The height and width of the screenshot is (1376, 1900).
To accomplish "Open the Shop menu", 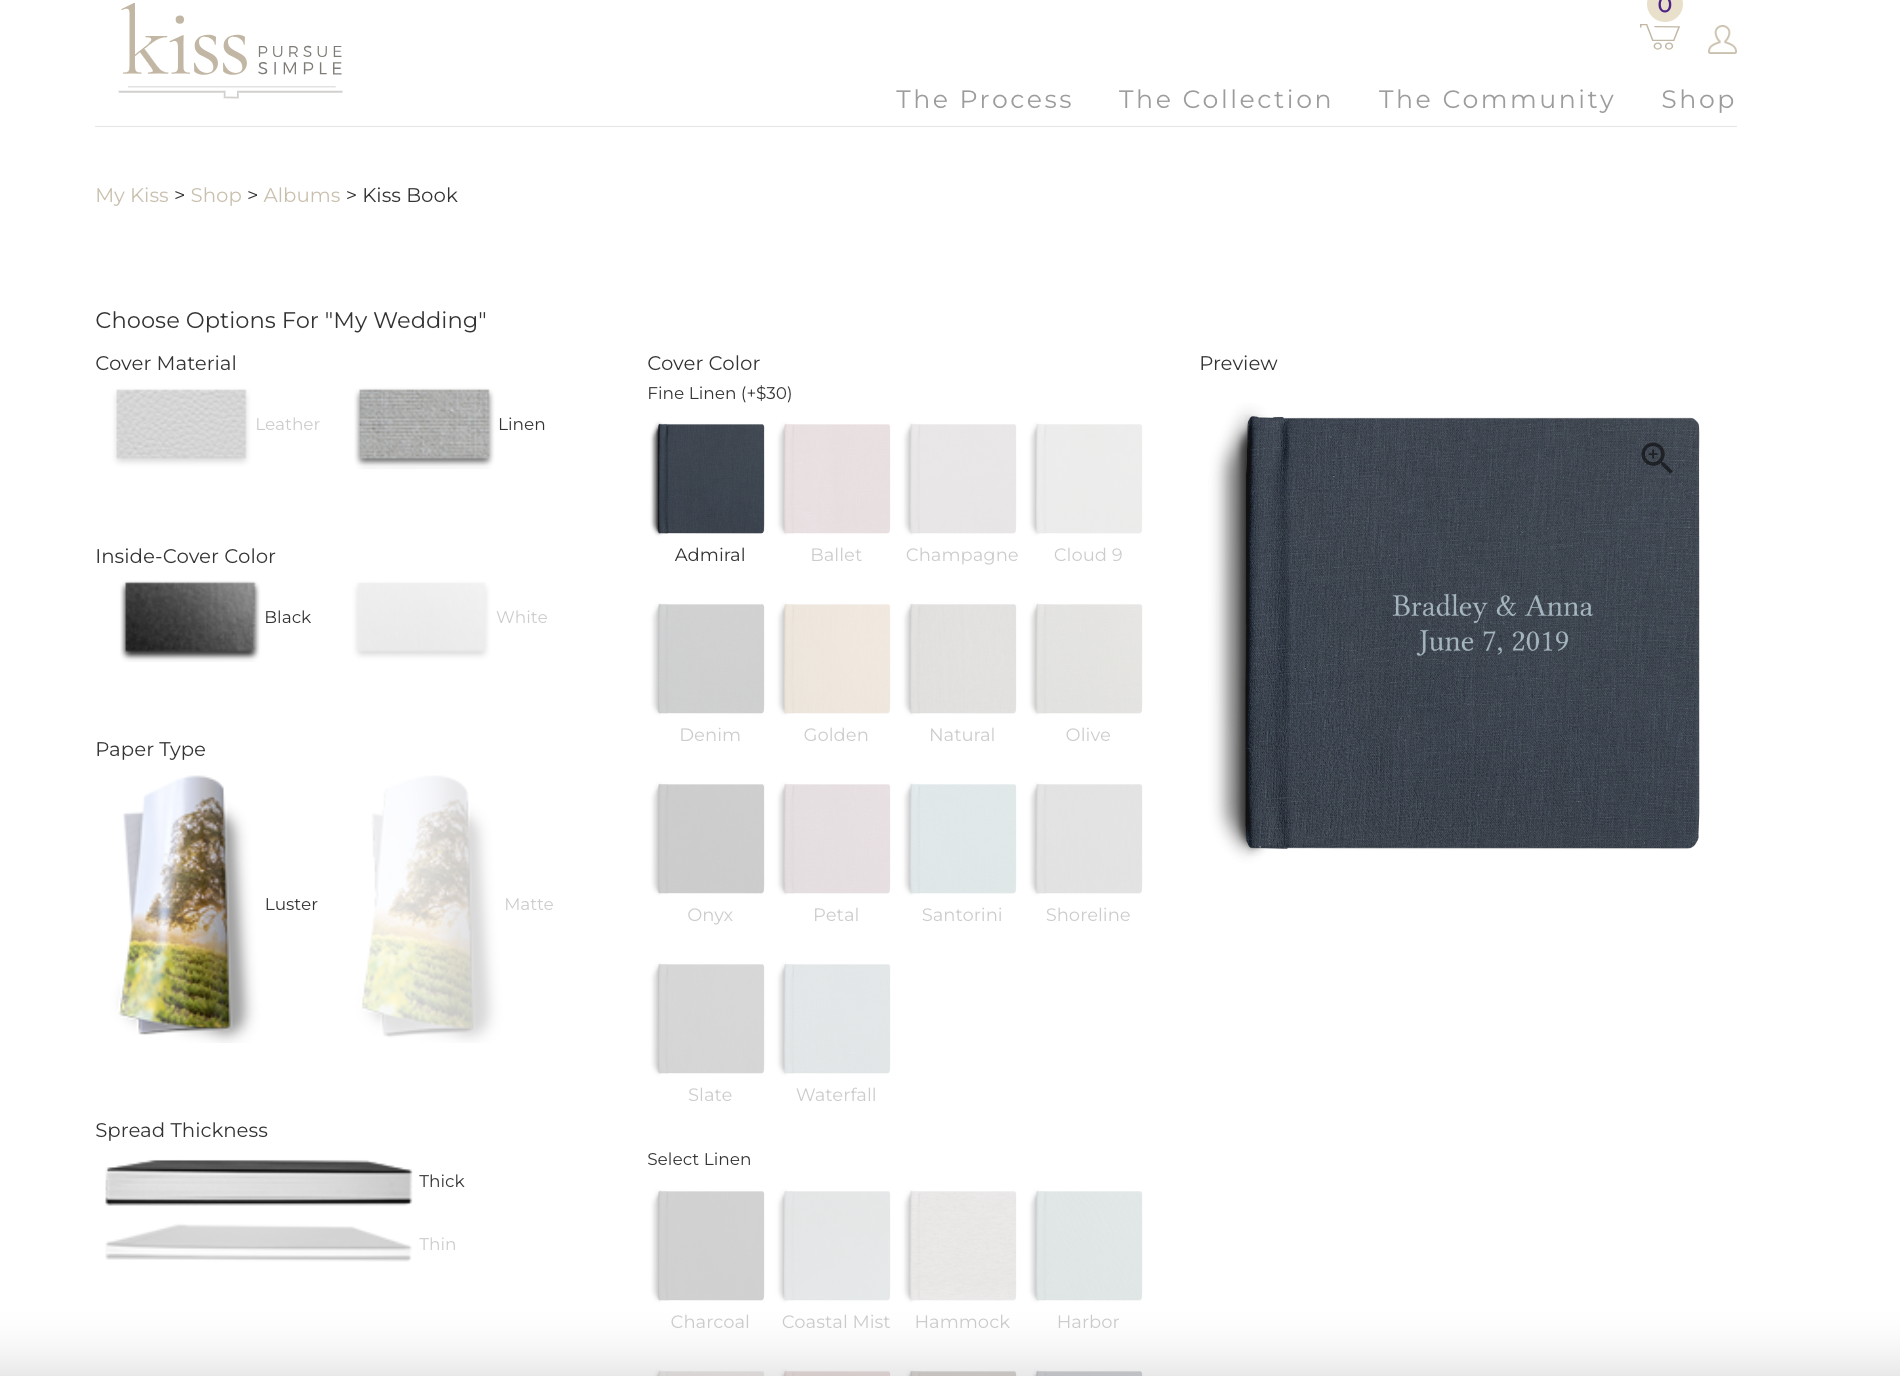I will [1698, 99].
